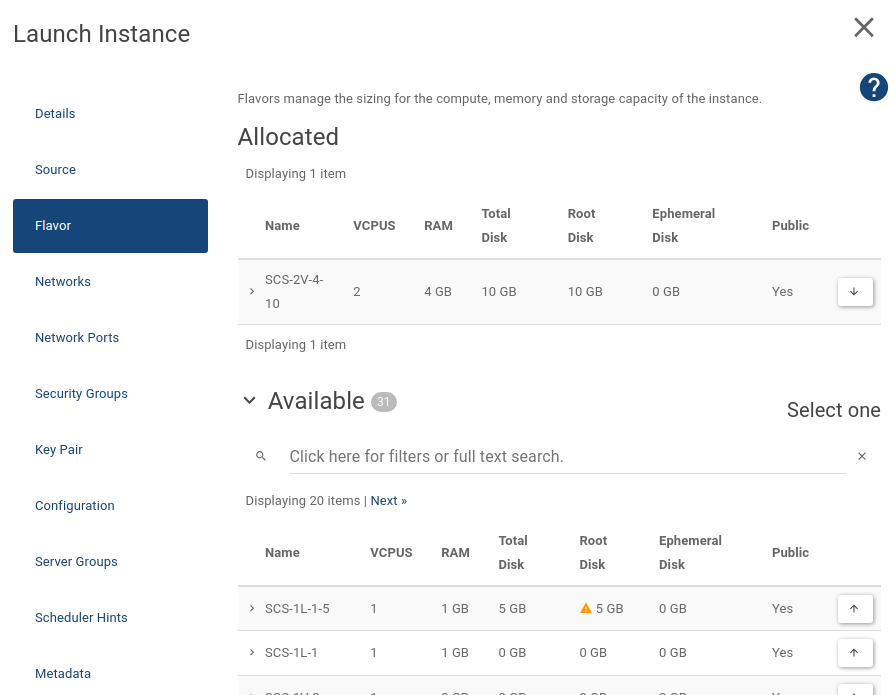Collapse the Available flavors section
Image resolution: width=894 pixels, height=695 pixels.
(250, 401)
